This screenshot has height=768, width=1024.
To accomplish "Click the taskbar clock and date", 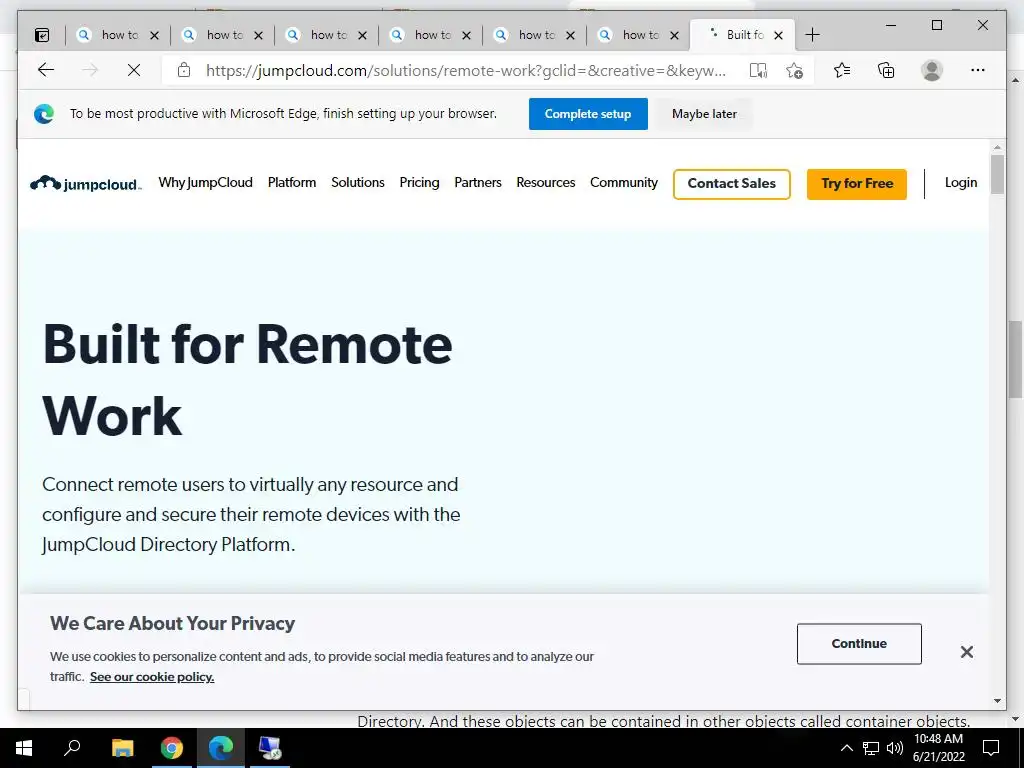I will pos(938,748).
